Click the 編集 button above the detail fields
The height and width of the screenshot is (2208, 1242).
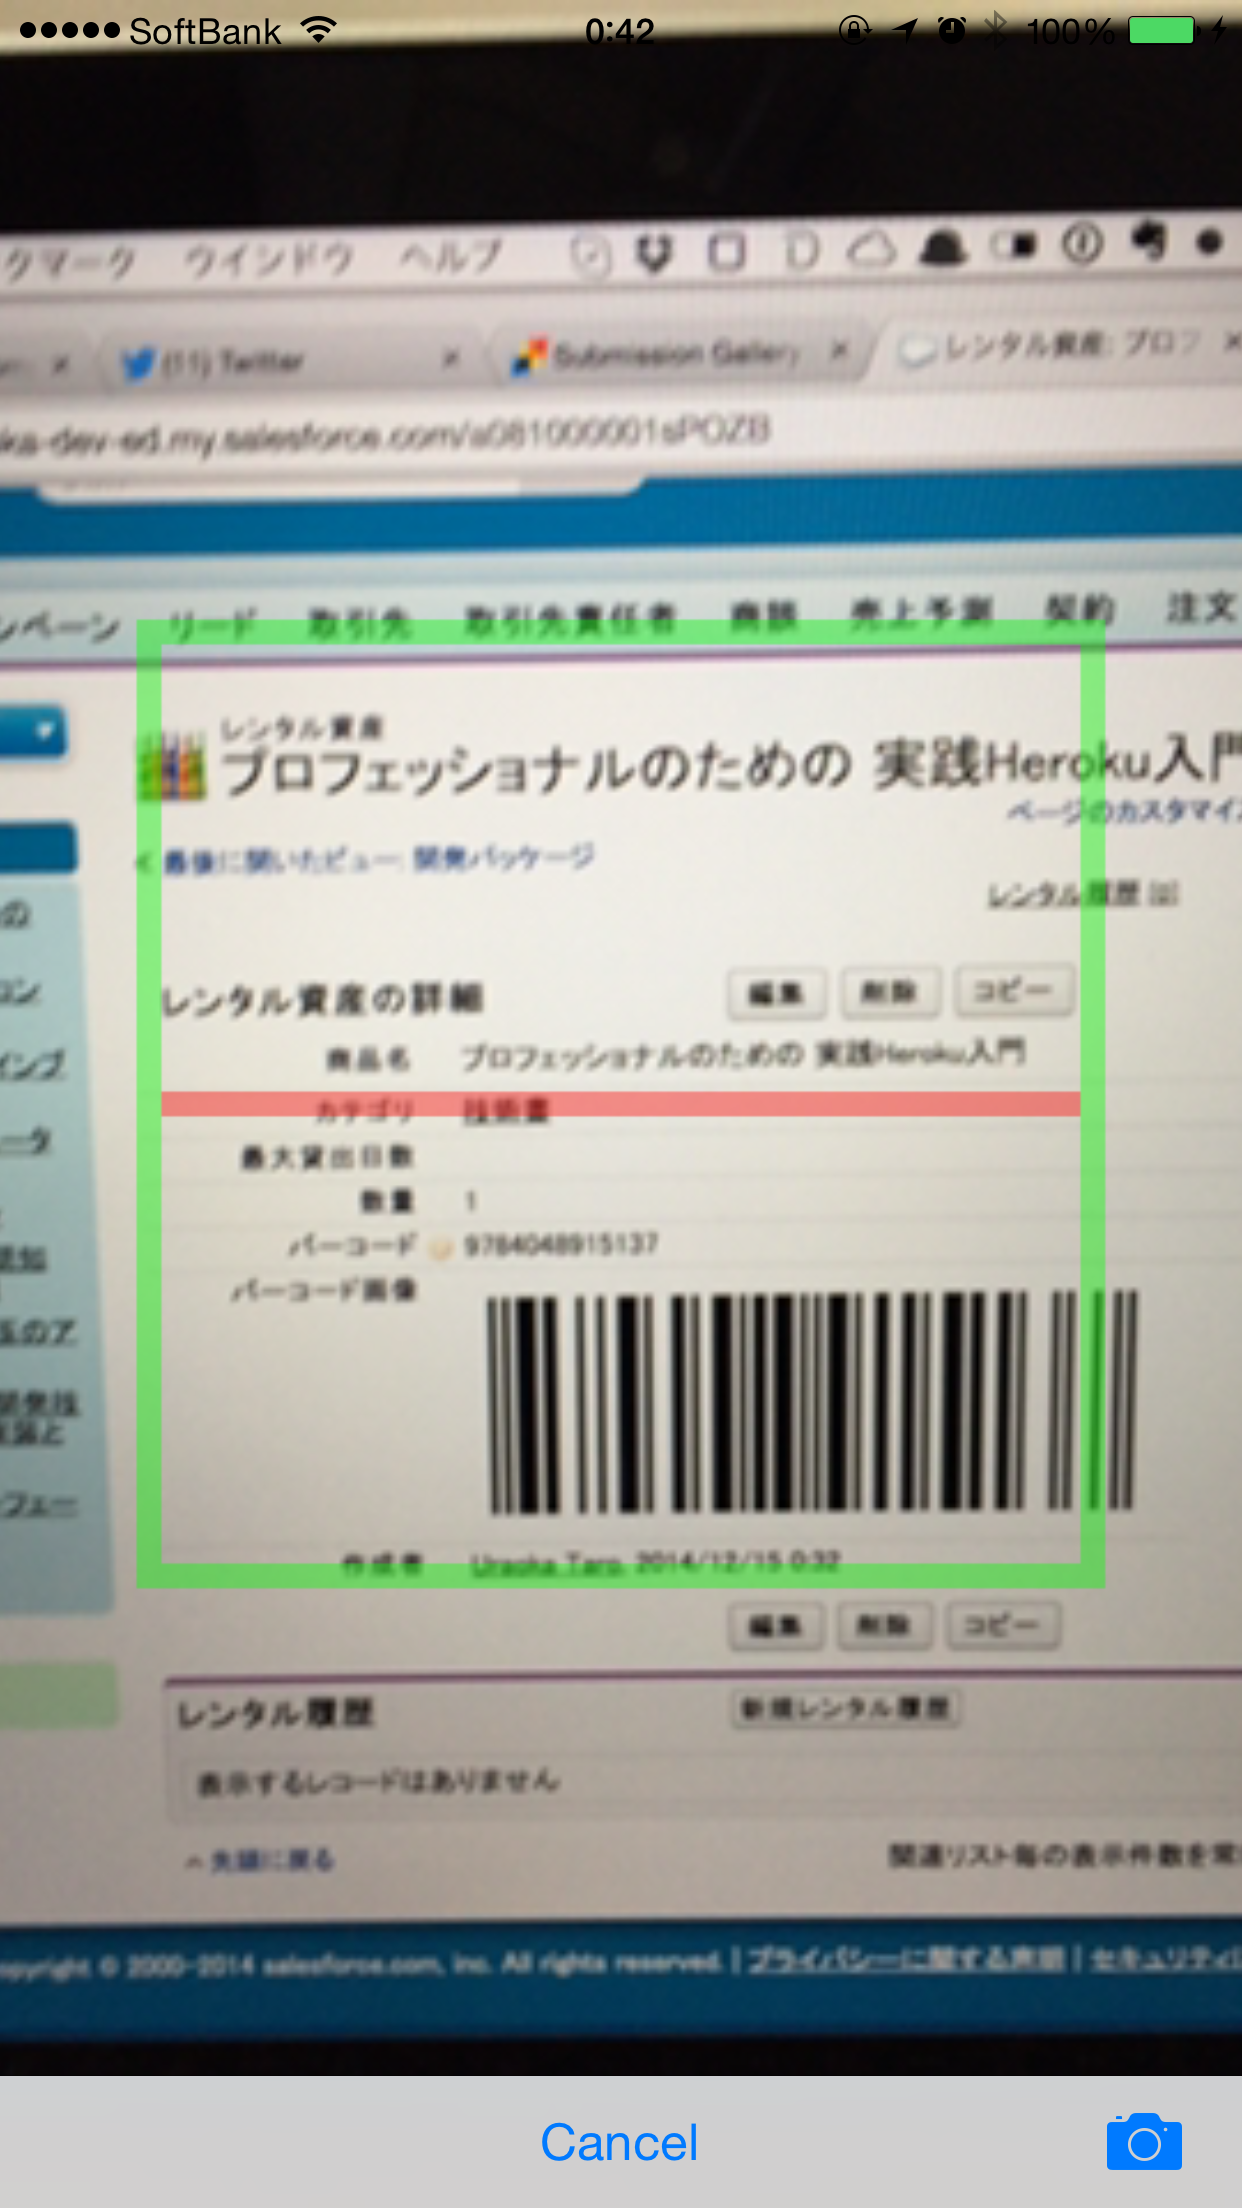pyautogui.click(x=777, y=993)
